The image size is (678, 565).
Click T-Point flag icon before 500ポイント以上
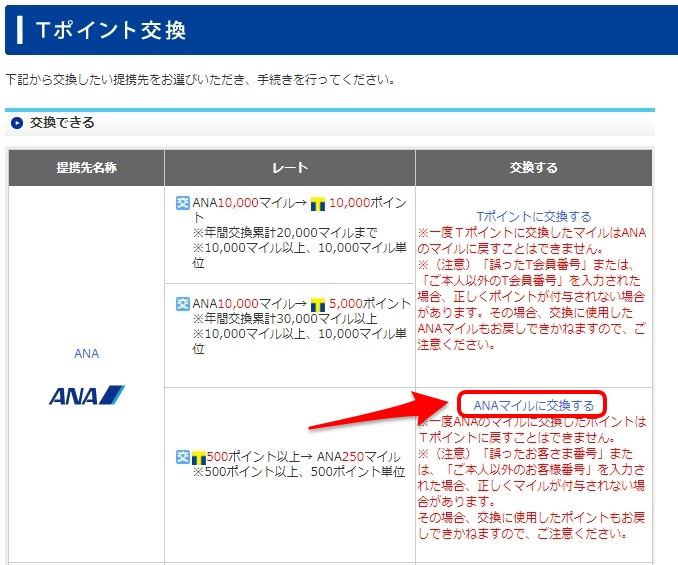tap(198, 458)
